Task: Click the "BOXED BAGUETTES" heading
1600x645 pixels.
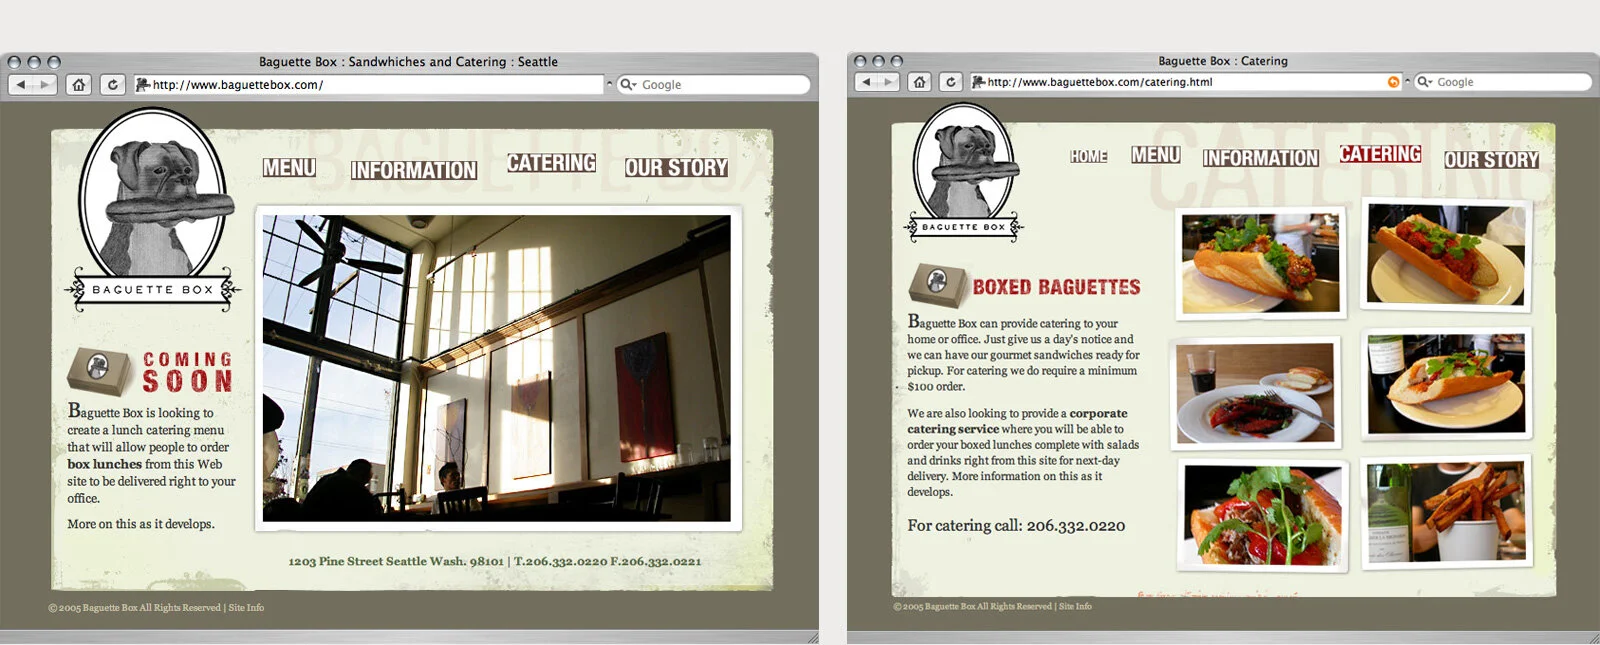Action: point(1056,287)
